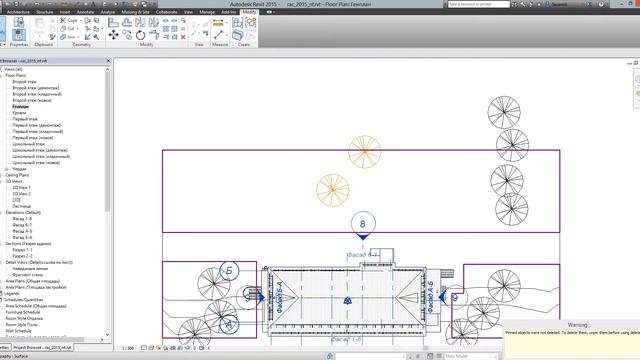
Task: Select 'Кровля' floor plan in browser
Action: pos(19,113)
